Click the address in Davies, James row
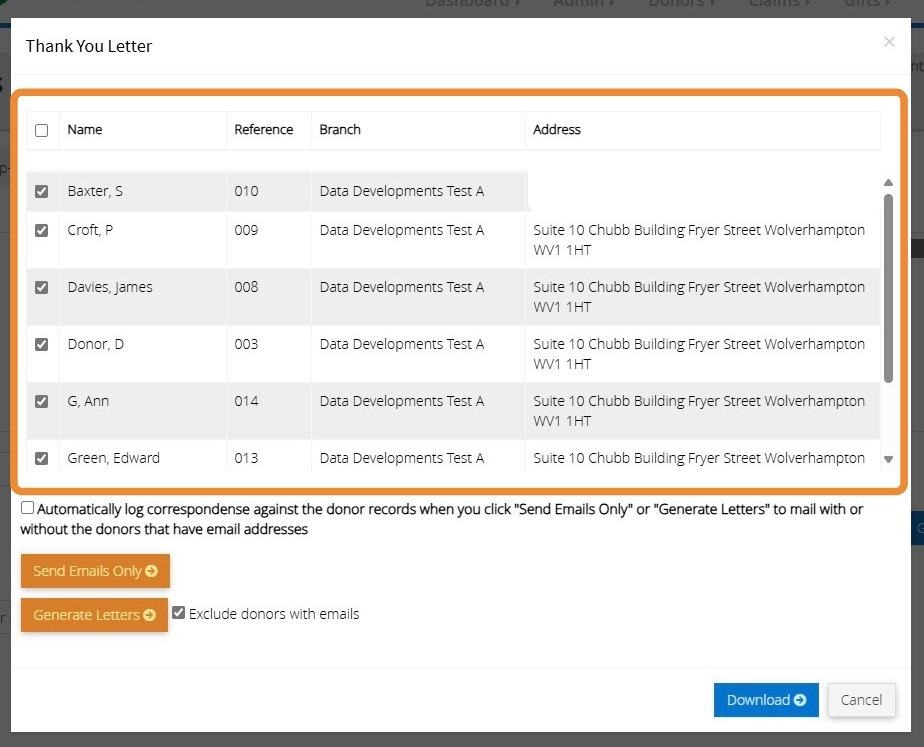This screenshot has width=924, height=747. coord(699,297)
